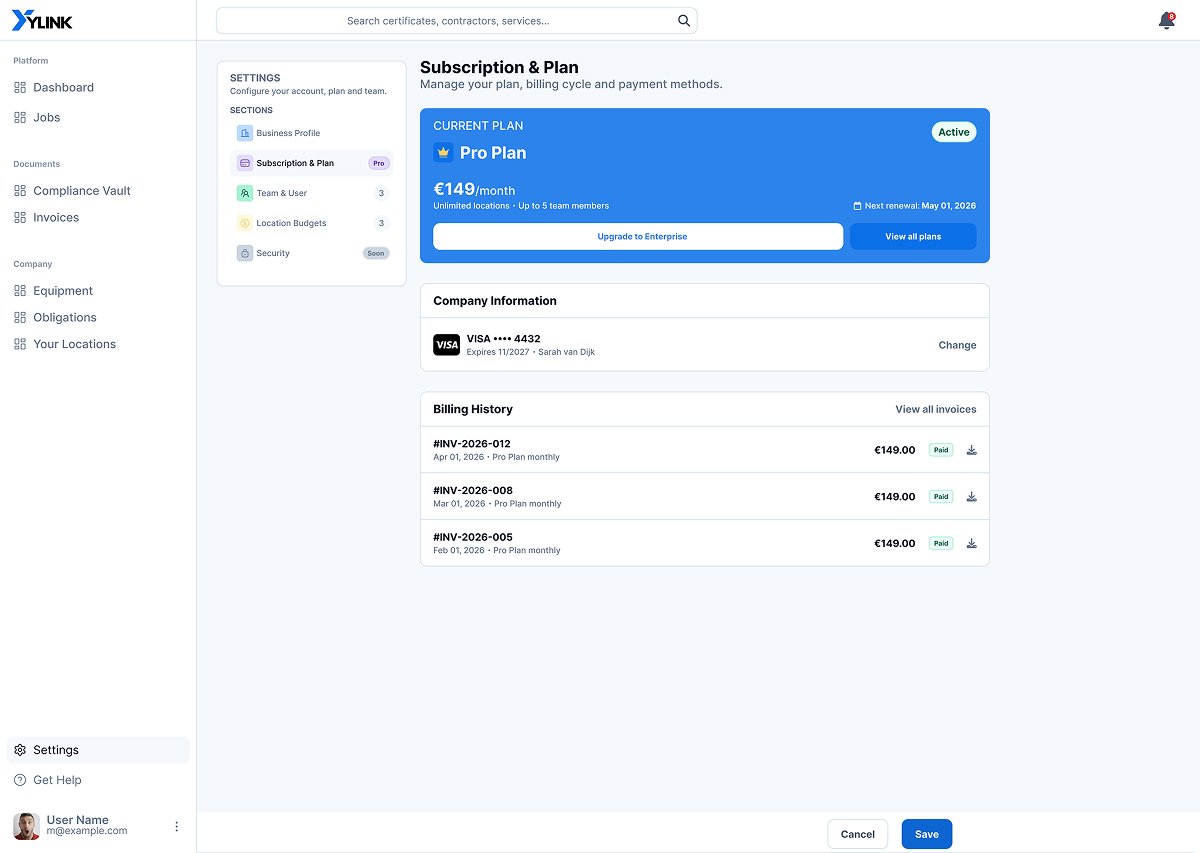Click the count badge beside Team & User
The height and width of the screenshot is (853, 1200).
381,193
